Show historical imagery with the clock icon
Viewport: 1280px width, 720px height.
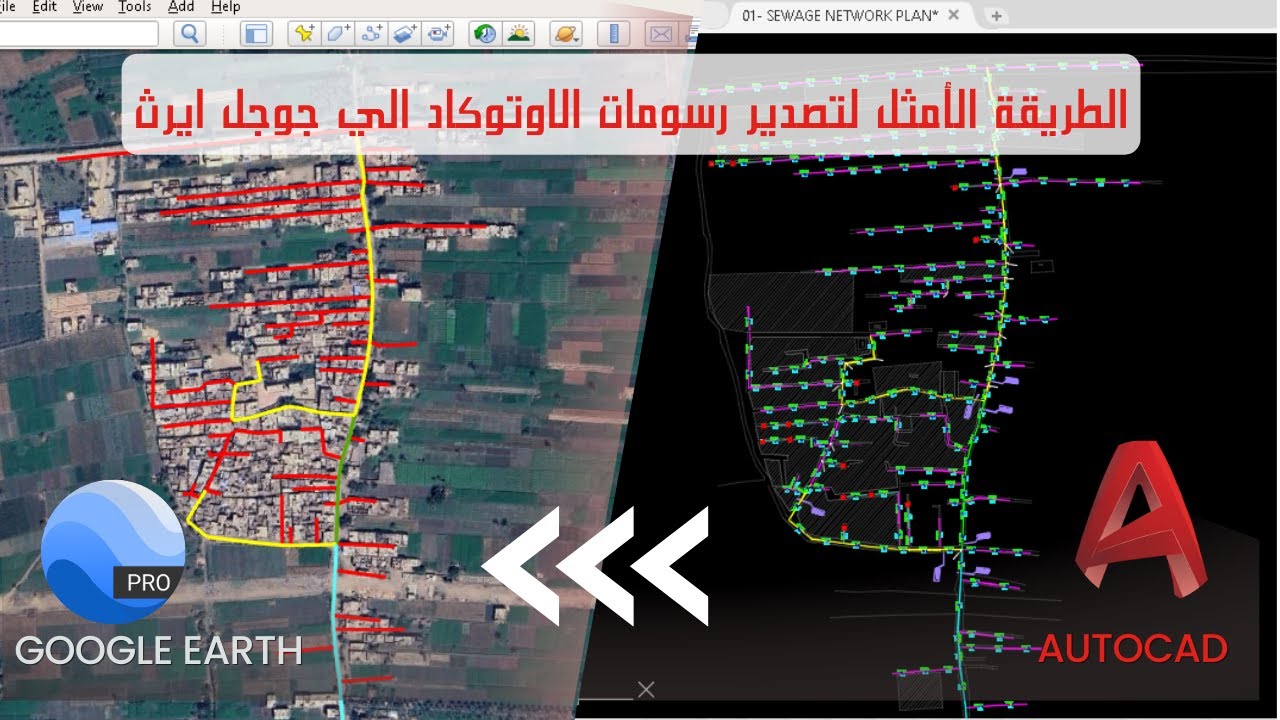[x=485, y=34]
